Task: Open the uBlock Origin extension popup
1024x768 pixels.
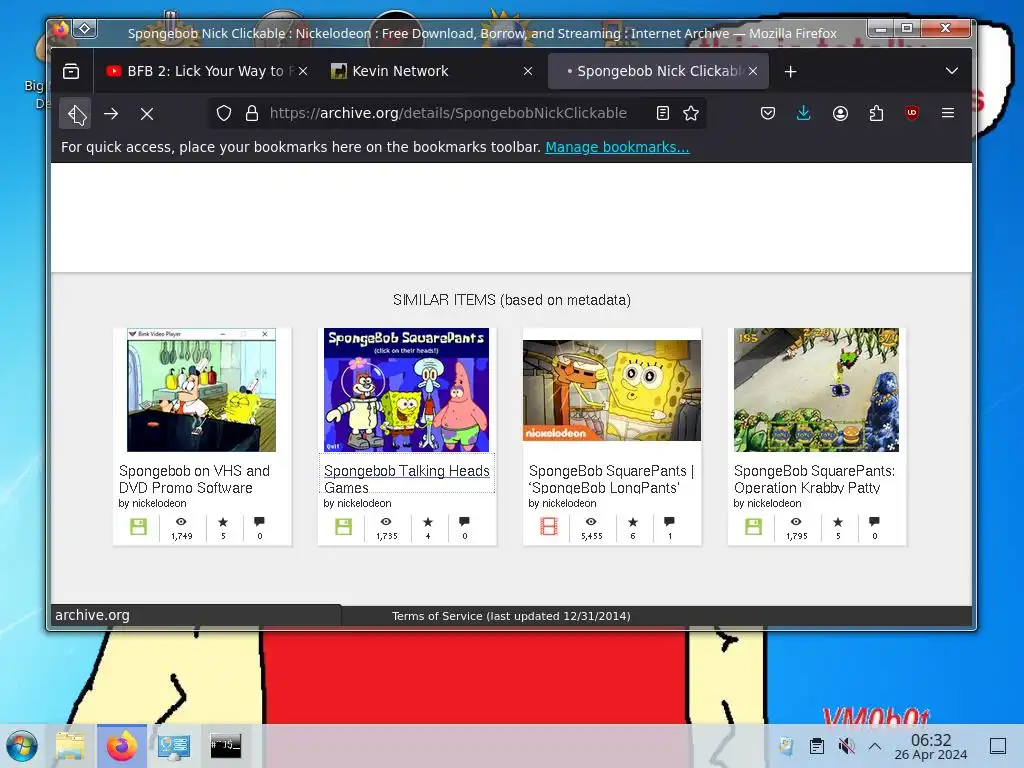Action: pyautogui.click(x=912, y=114)
